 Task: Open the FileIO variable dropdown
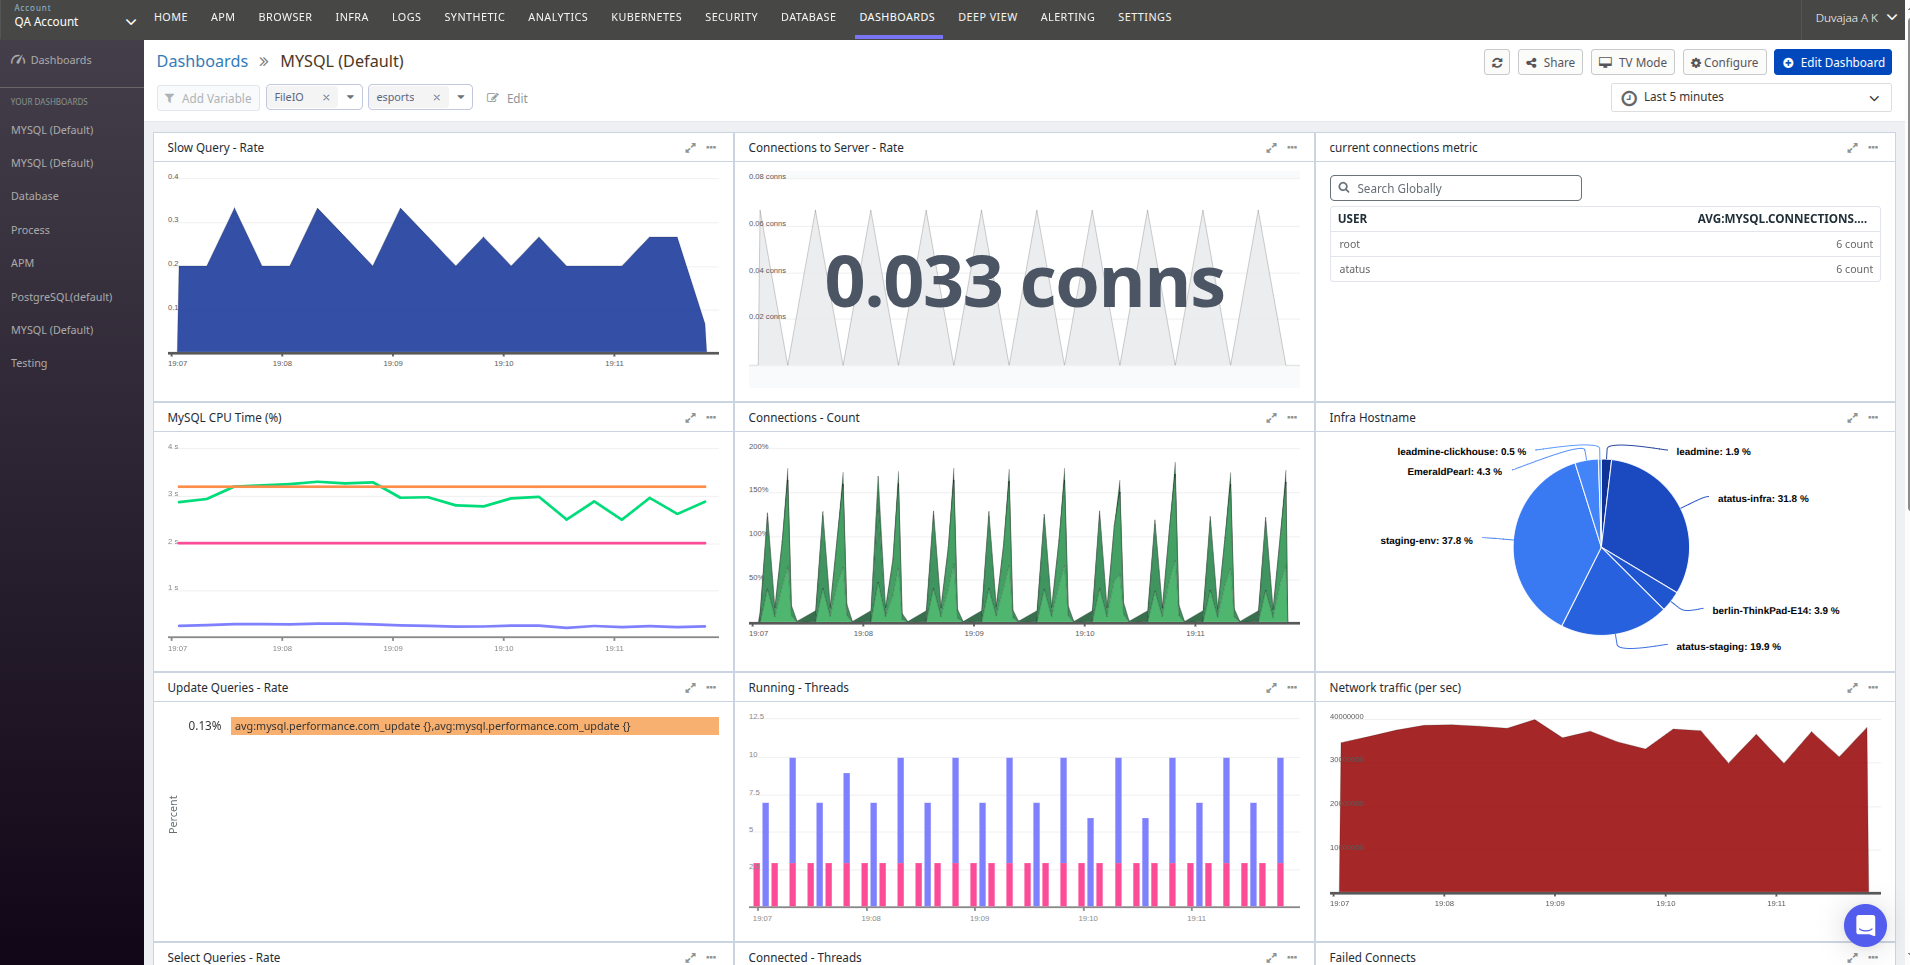(x=350, y=97)
